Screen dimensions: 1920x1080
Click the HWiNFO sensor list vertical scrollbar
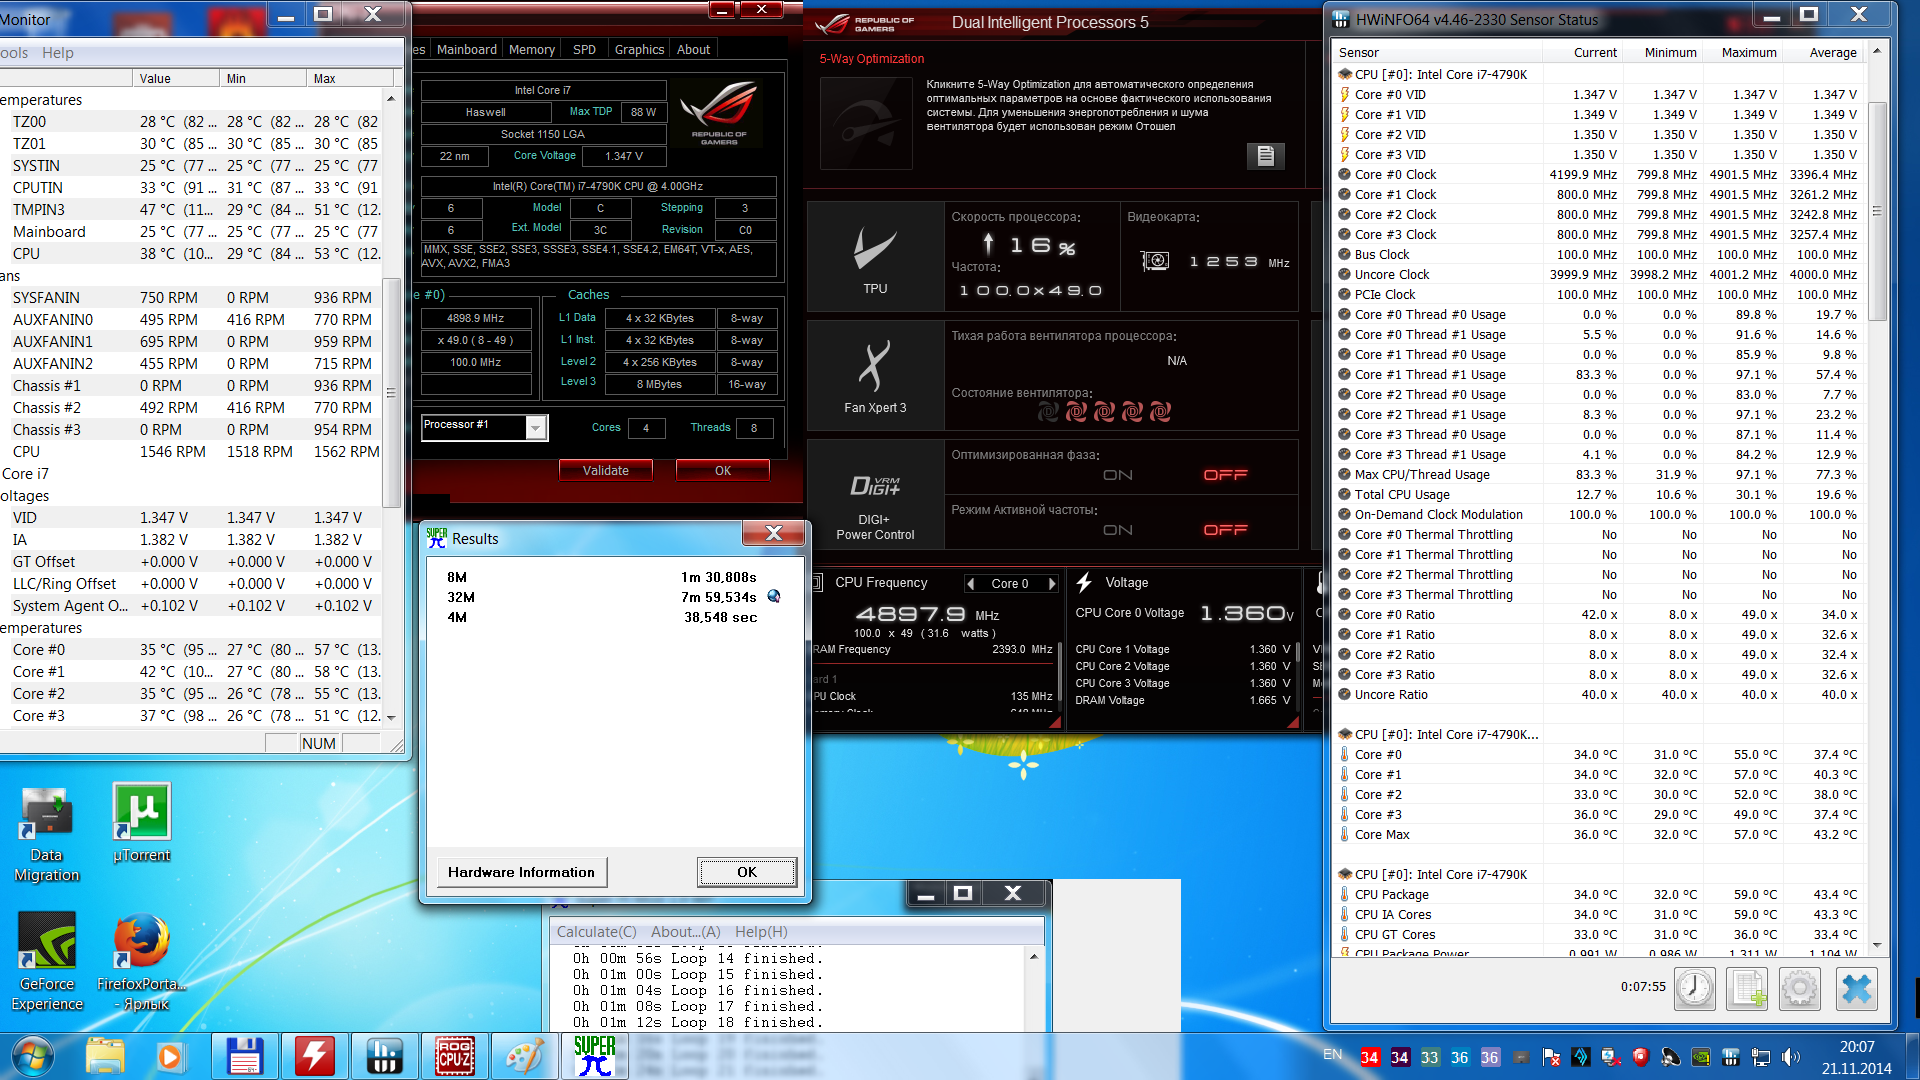point(1877,210)
